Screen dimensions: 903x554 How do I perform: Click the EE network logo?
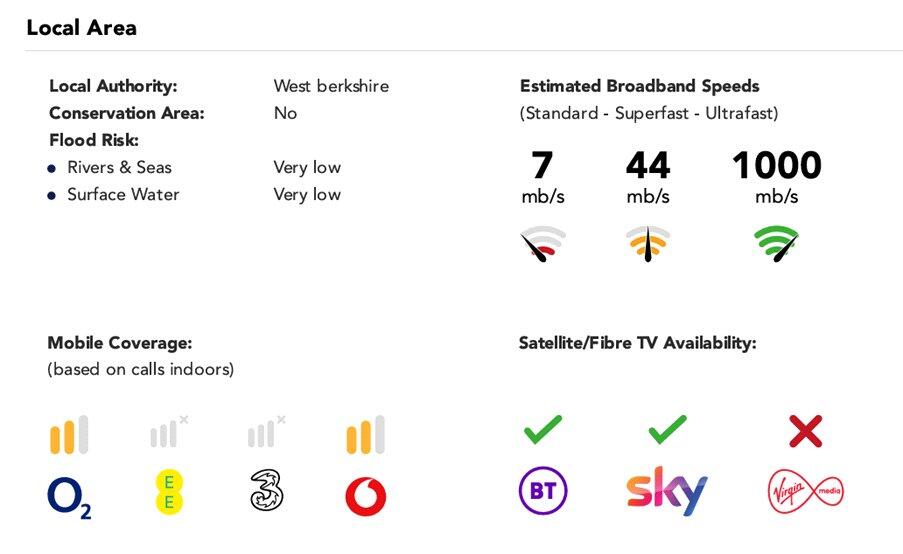[x=168, y=492]
